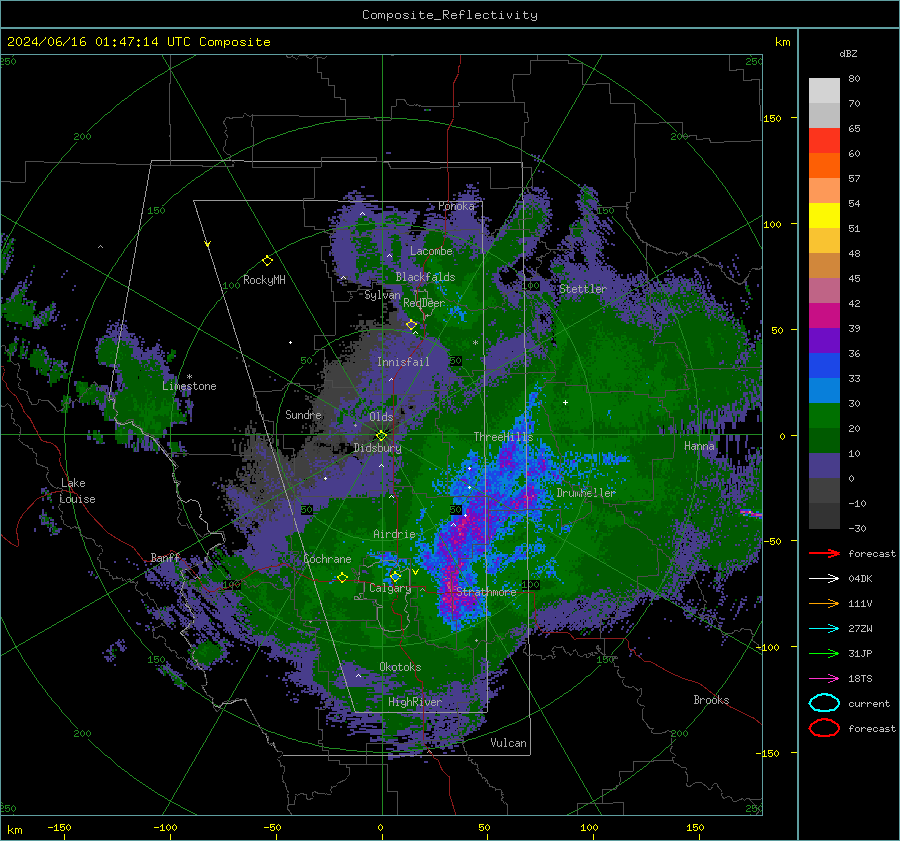The height and width of the screenshot is (841, 900).
Task: Pick the red 65 dBZ swatch
Action: point(824,141)
